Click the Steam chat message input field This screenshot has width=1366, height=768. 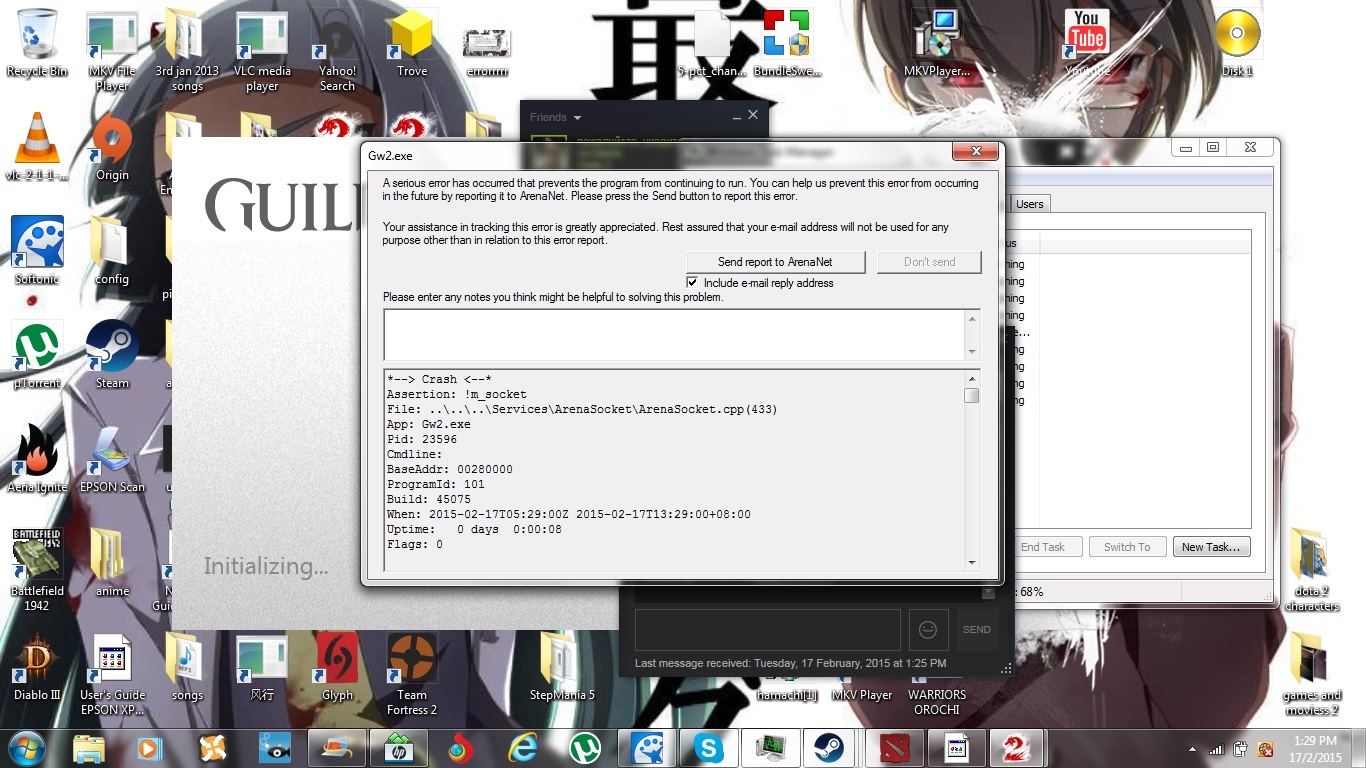[767, 630]
